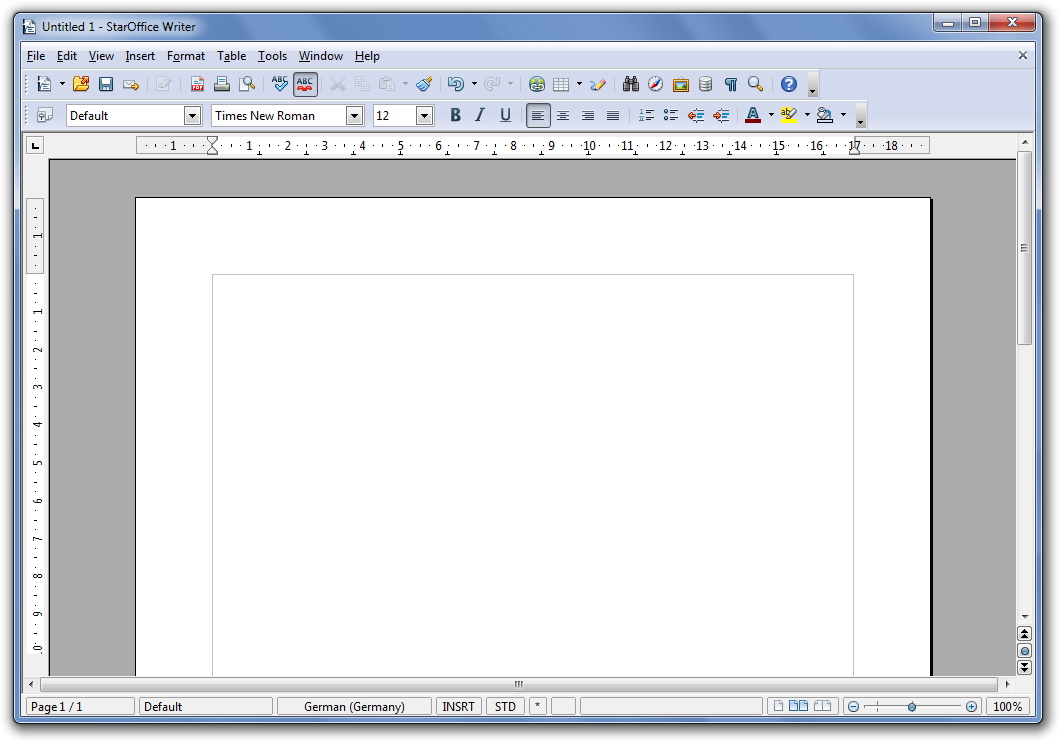Open the Font Color dropdown arrow
The height and width of the screenshot is (743, 1061).
coord(771,116)
